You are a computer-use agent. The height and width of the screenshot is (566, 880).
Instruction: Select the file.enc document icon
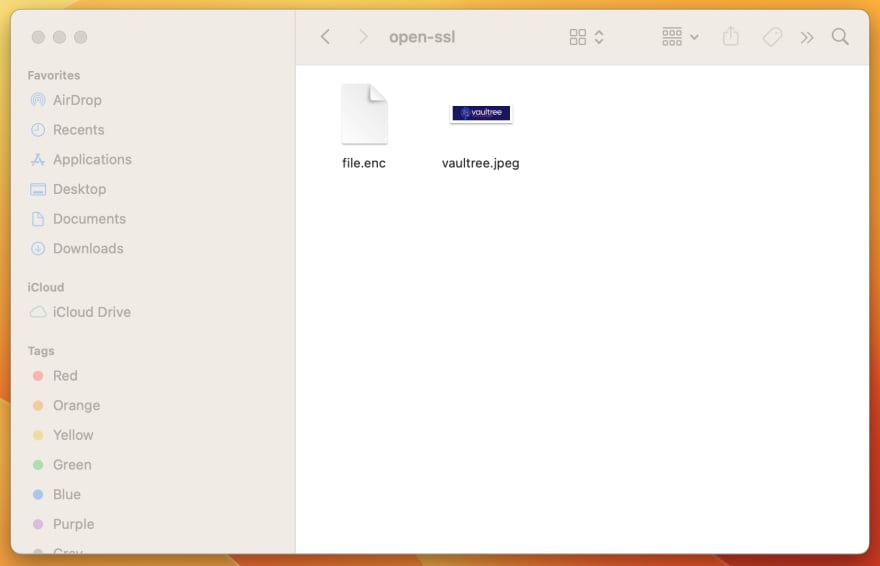point(364,114)
